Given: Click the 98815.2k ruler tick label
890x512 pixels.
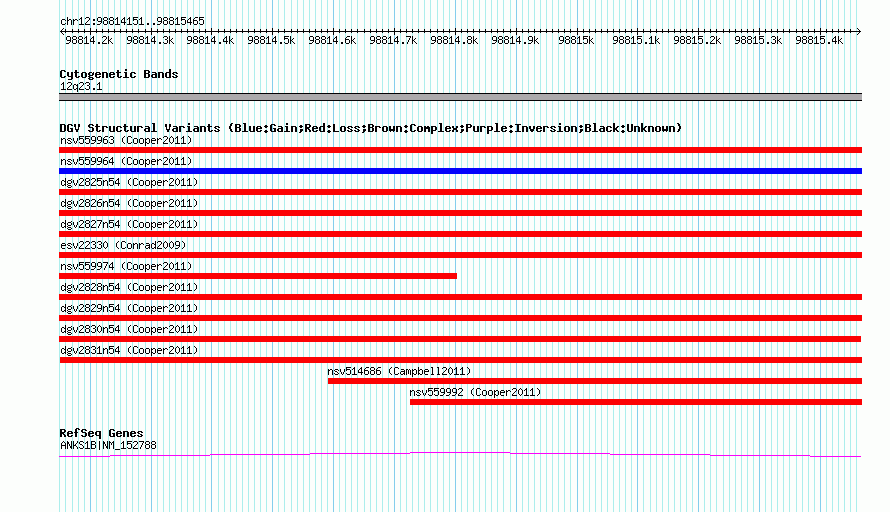Looking at the screenshot, I should tap(697, 41).
